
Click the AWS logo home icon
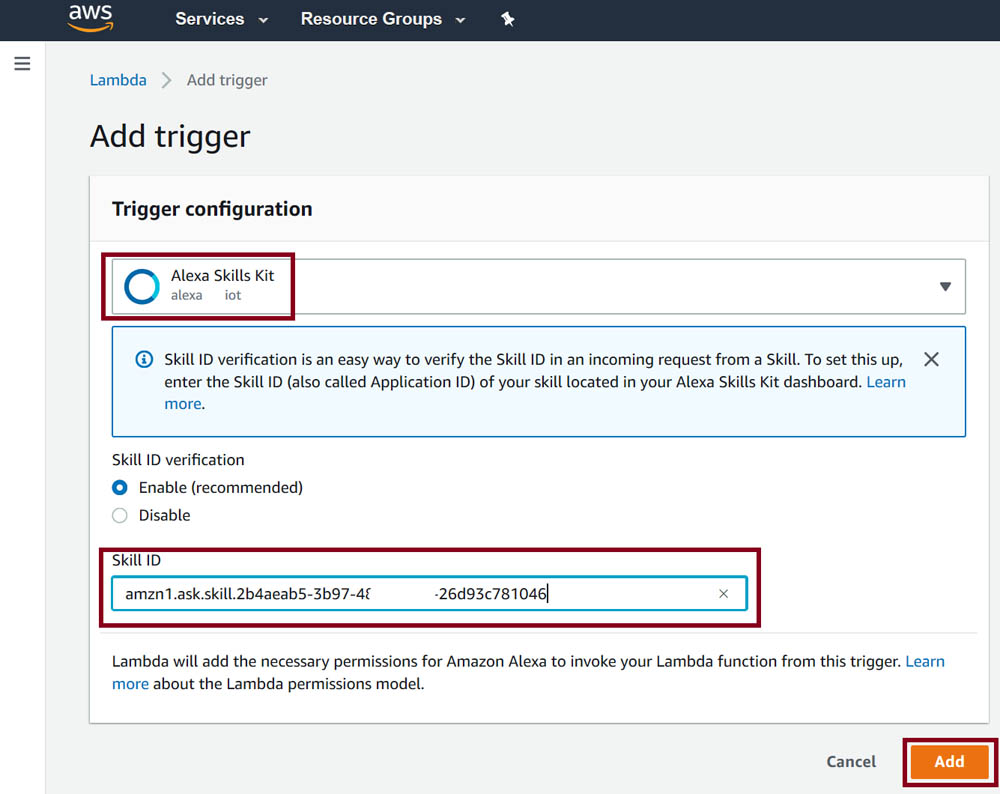pyautogui.click(x=91, y=18)
